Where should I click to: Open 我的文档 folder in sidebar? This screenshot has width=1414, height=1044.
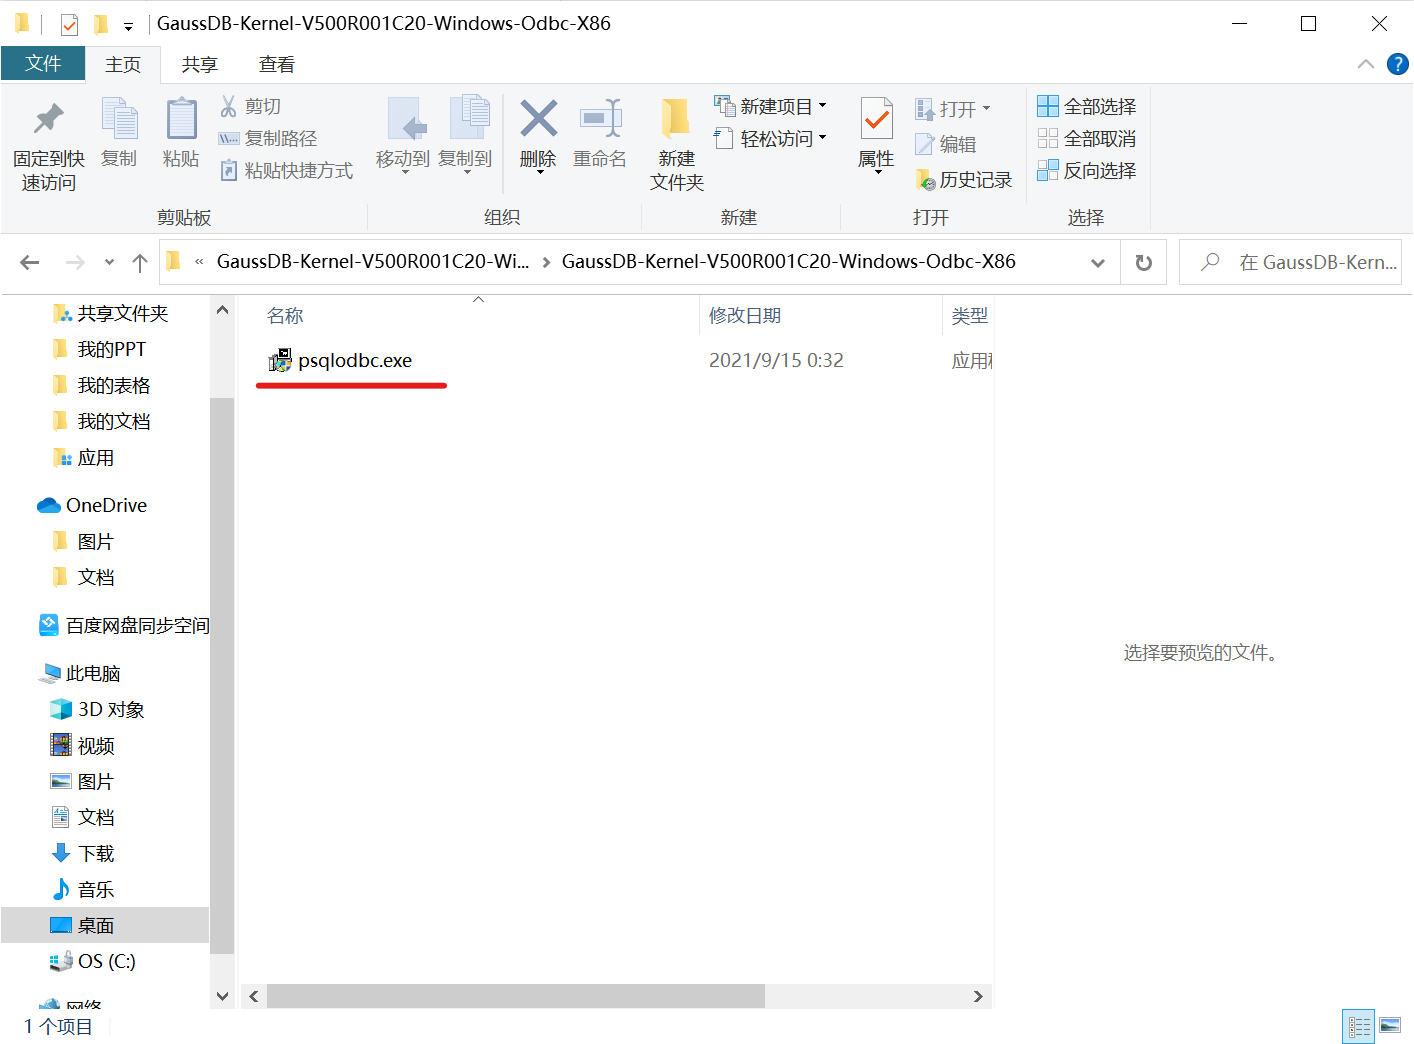point(101,422)
